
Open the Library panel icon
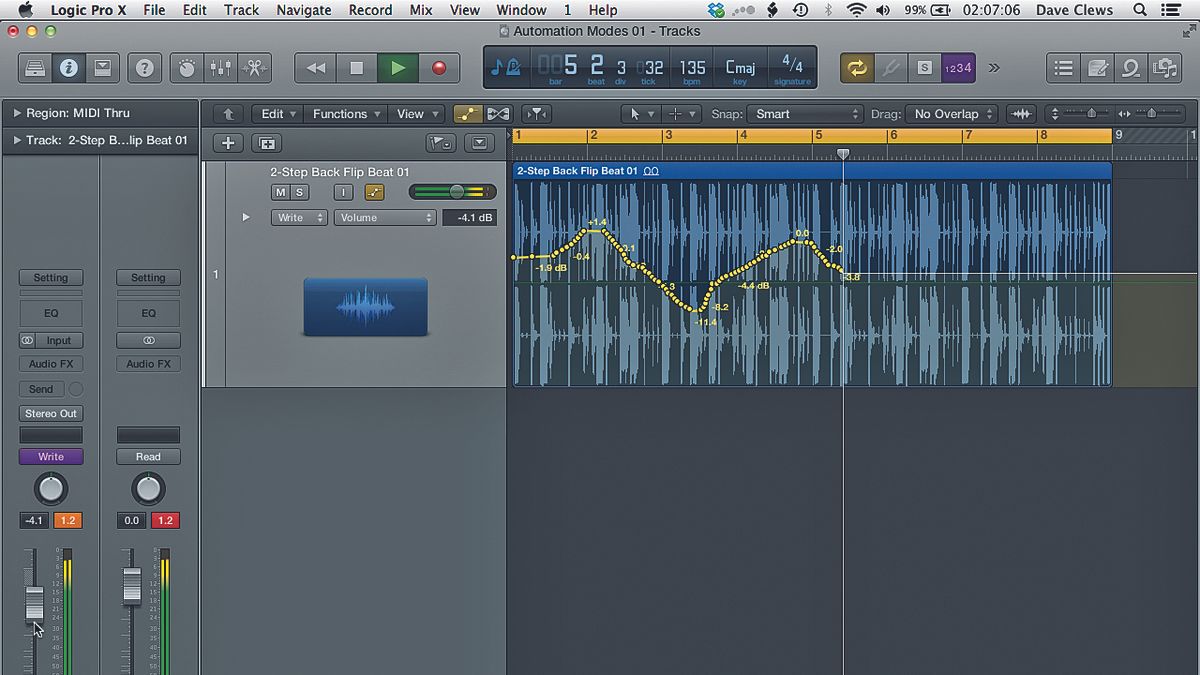click(34, 67)
